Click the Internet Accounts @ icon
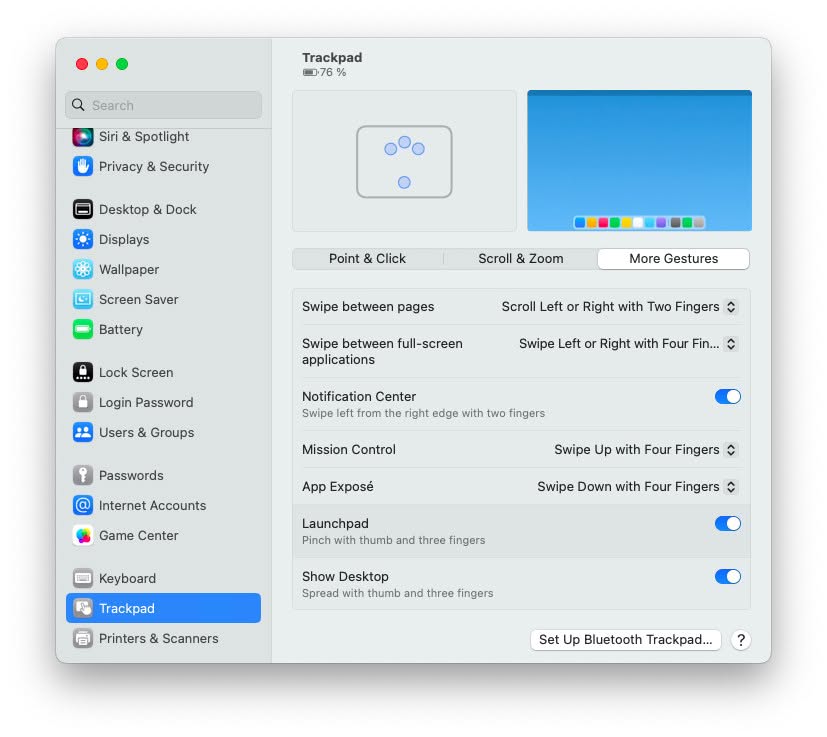 (83, 505)
